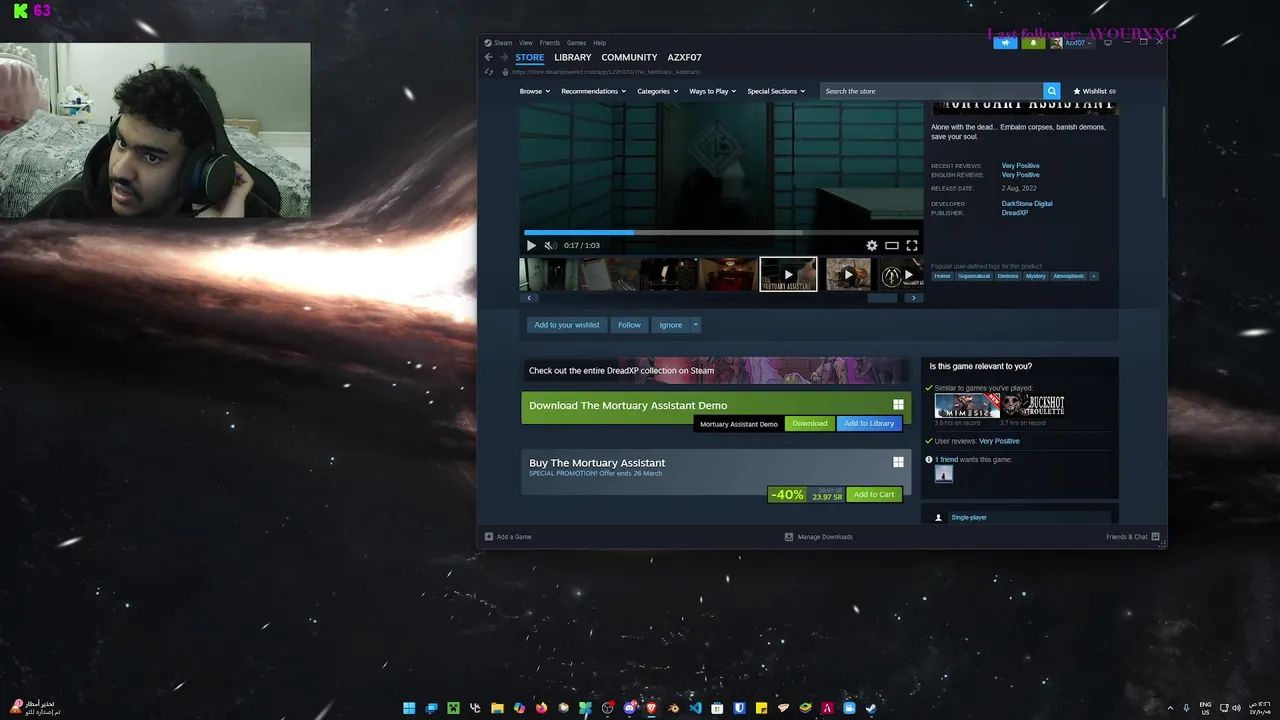Download the Mortuary Assistant Demo

click(x=810, y=424)
